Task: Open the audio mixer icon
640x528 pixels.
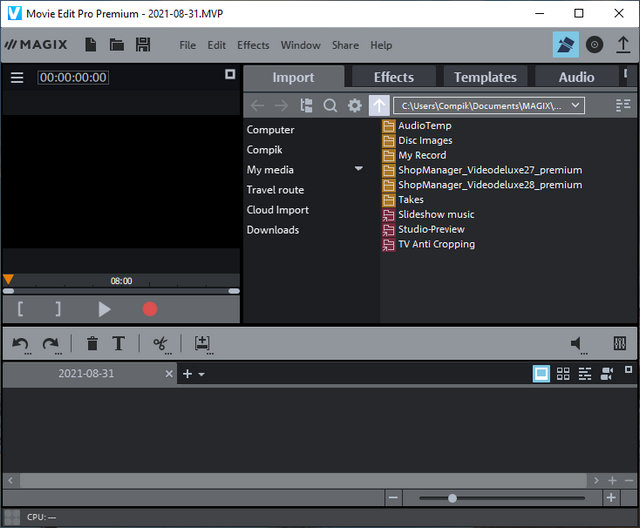Action: [x=620, y=344]
